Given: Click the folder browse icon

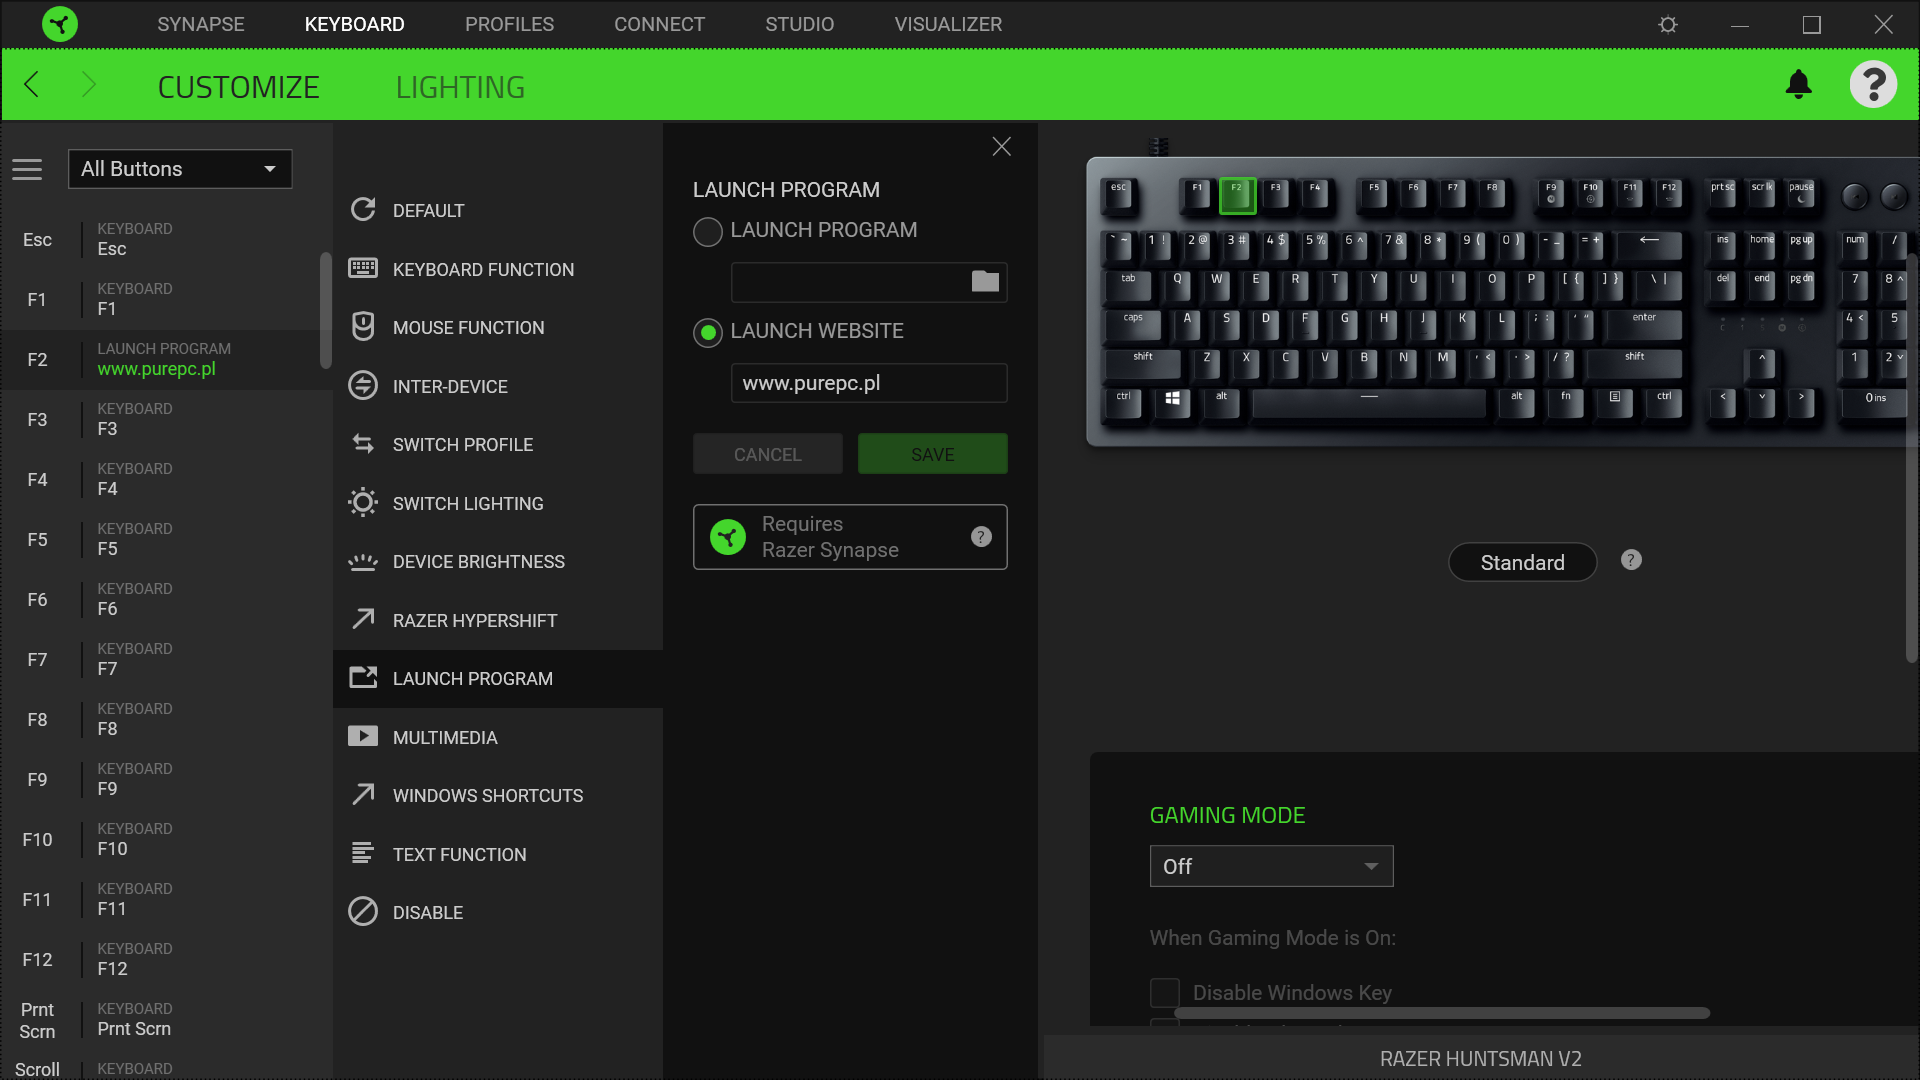Looking at the screenshot, I should (985, 282).
